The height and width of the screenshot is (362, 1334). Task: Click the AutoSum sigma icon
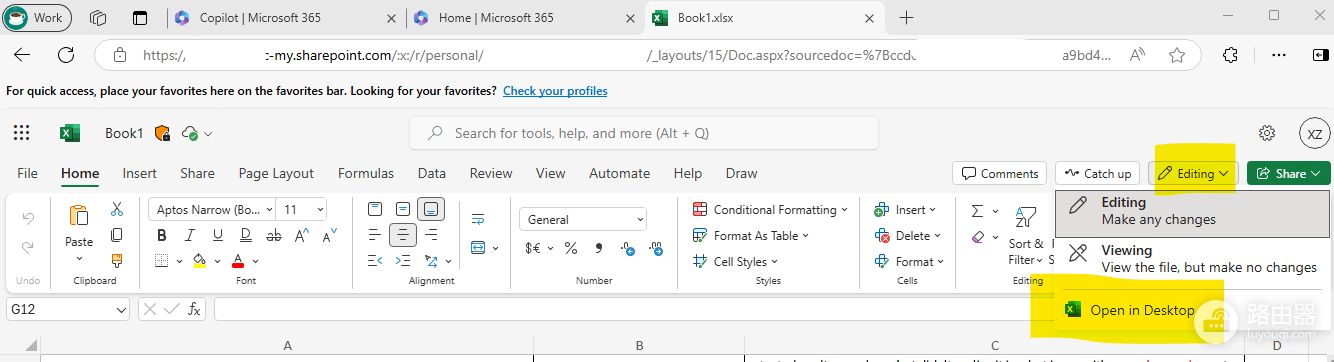[978, 210]
